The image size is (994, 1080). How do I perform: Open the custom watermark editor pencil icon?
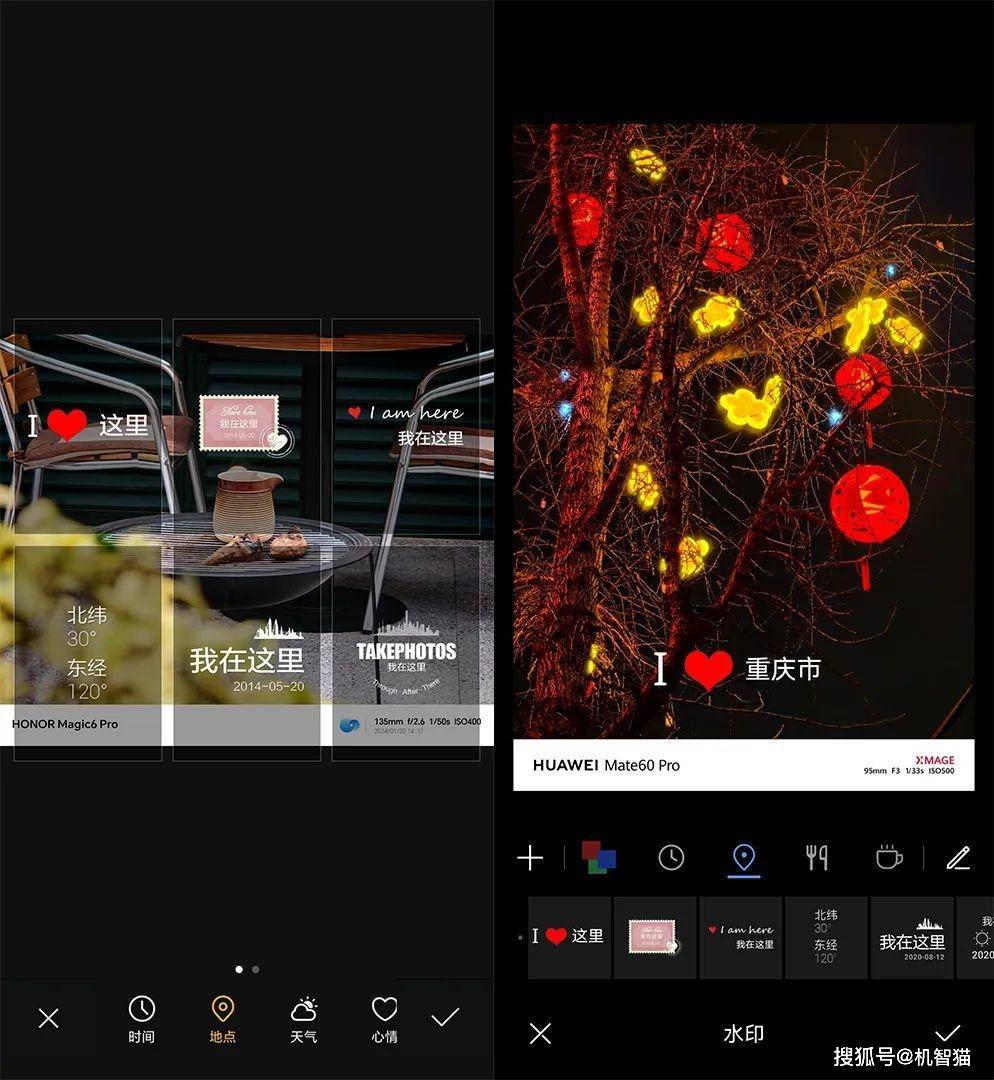pos(959,858)
